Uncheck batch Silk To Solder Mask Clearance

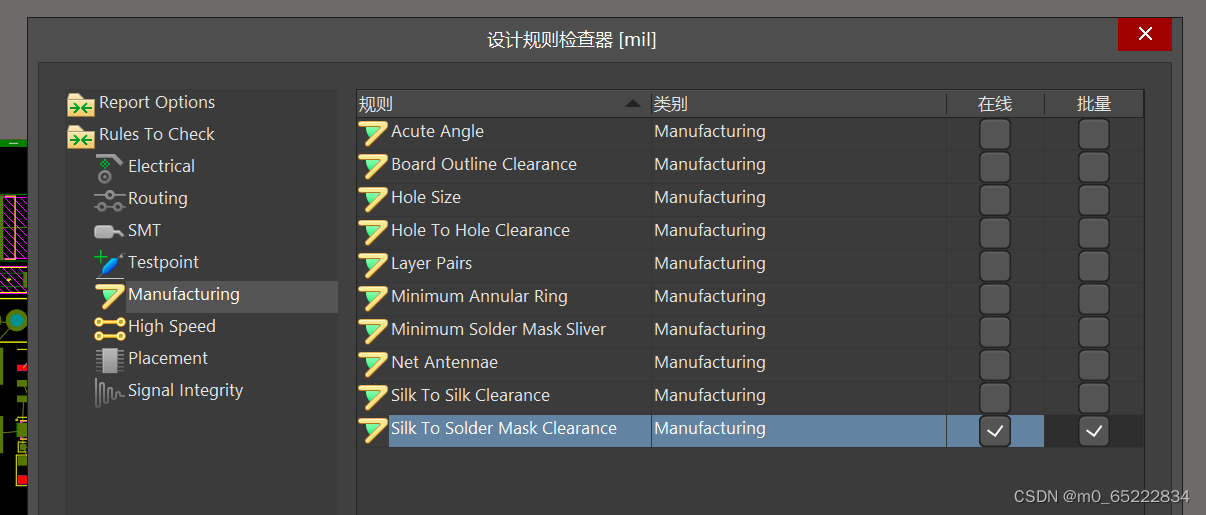click(x=1094, y=431)
